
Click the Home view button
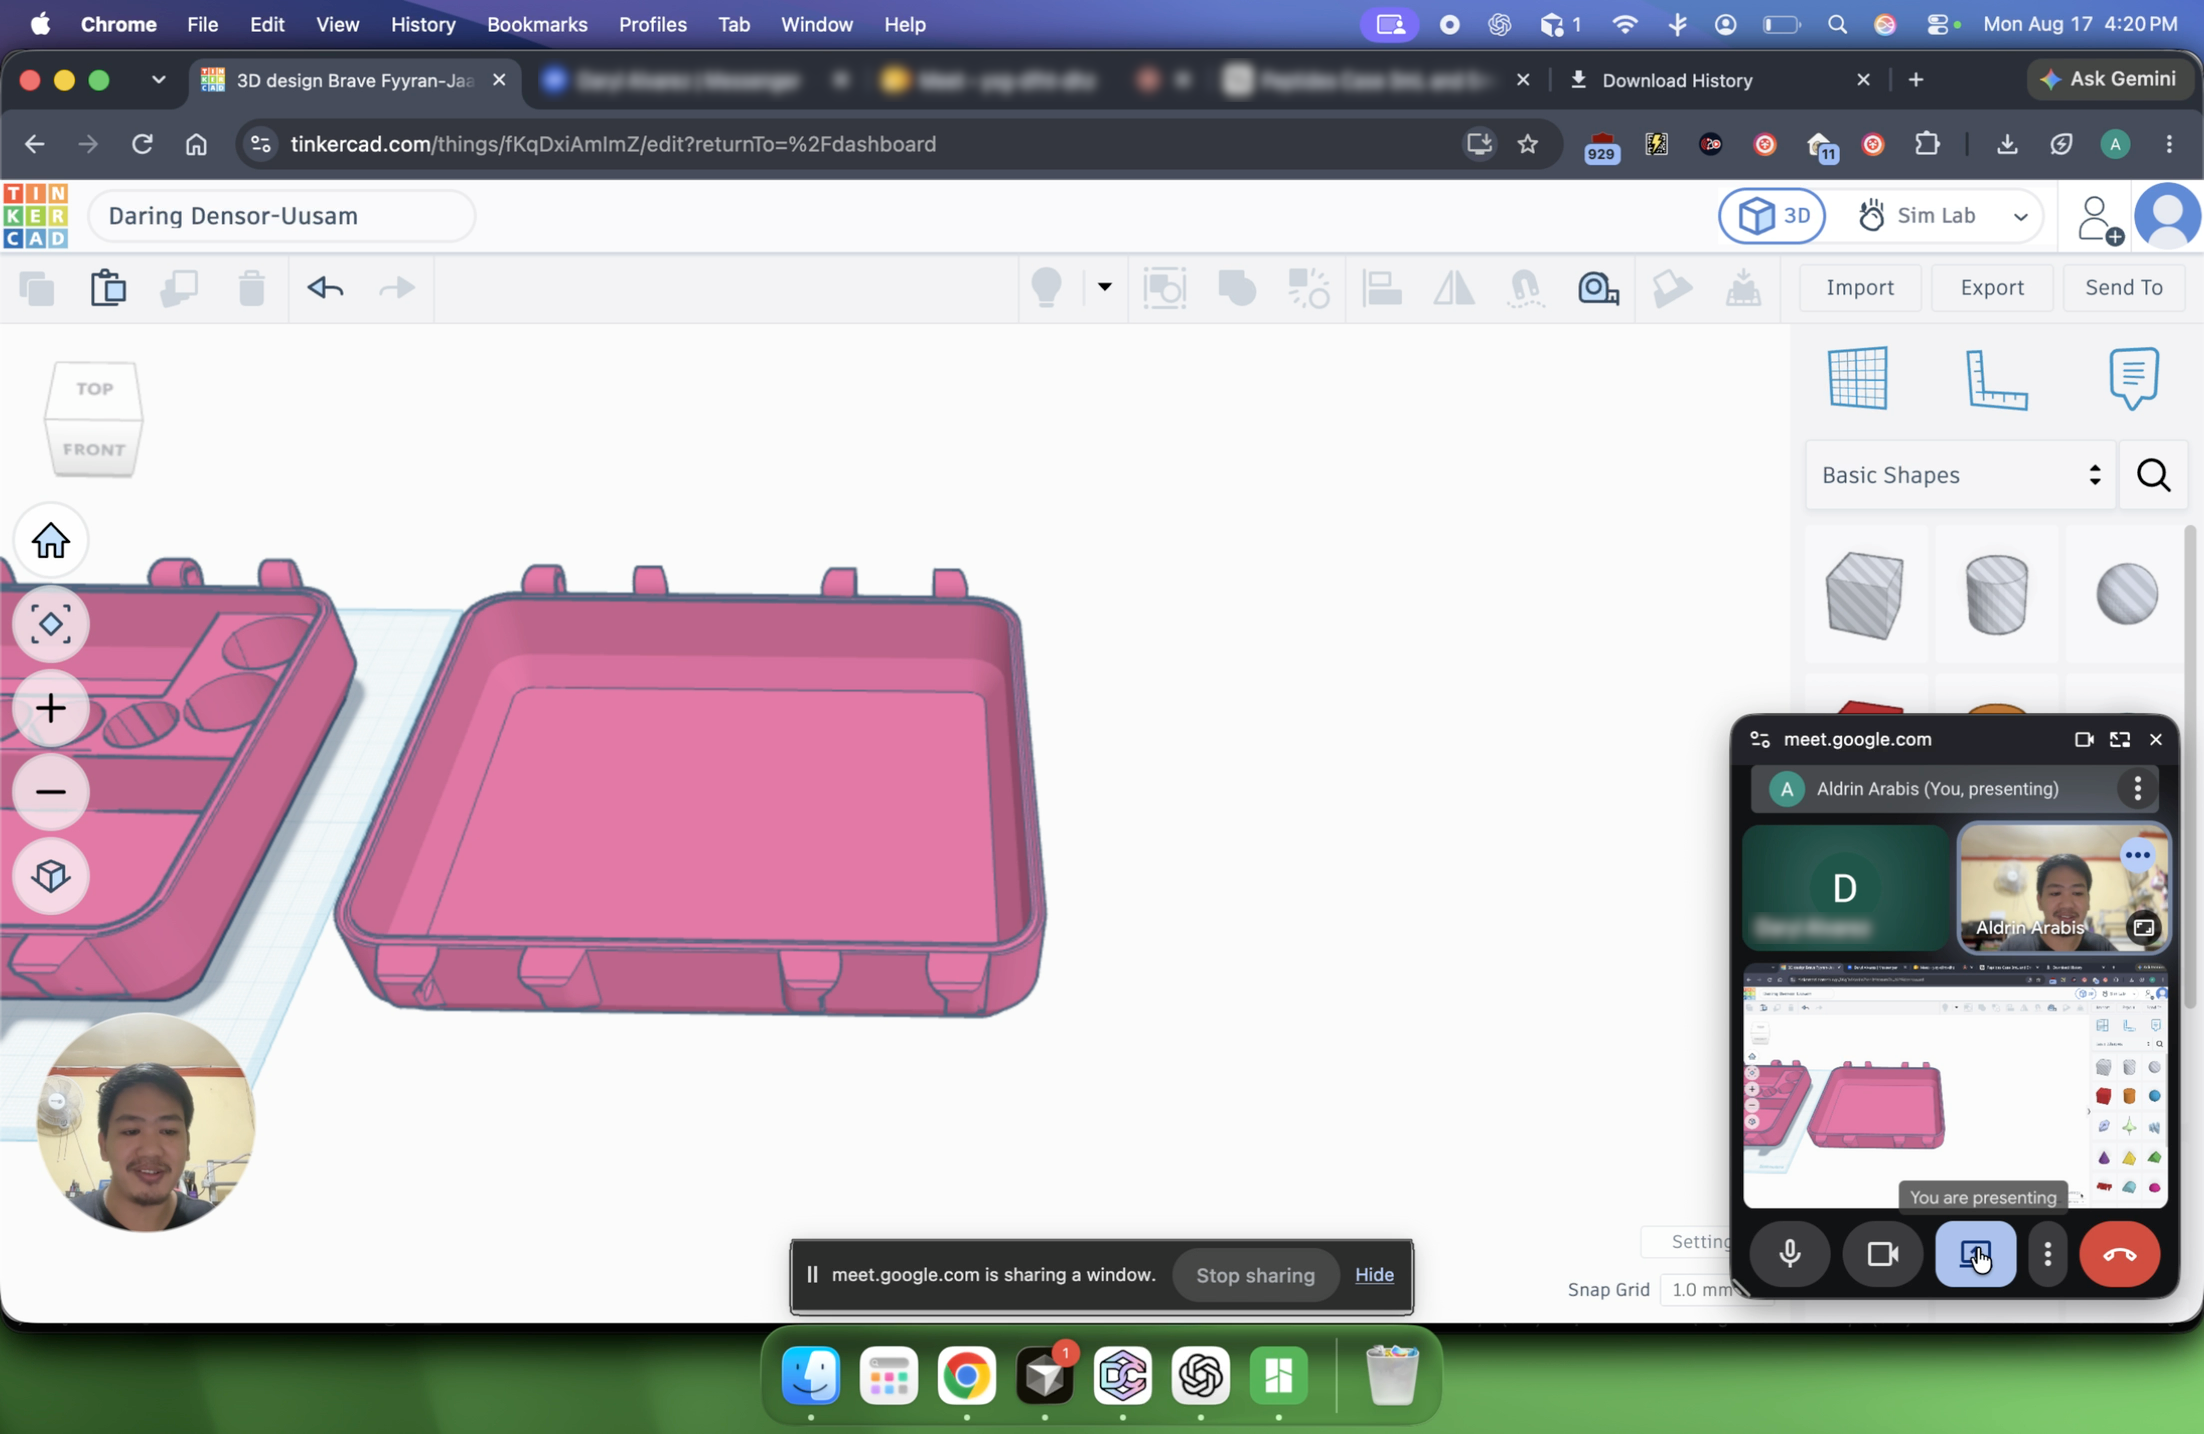[x=50, y=541]
